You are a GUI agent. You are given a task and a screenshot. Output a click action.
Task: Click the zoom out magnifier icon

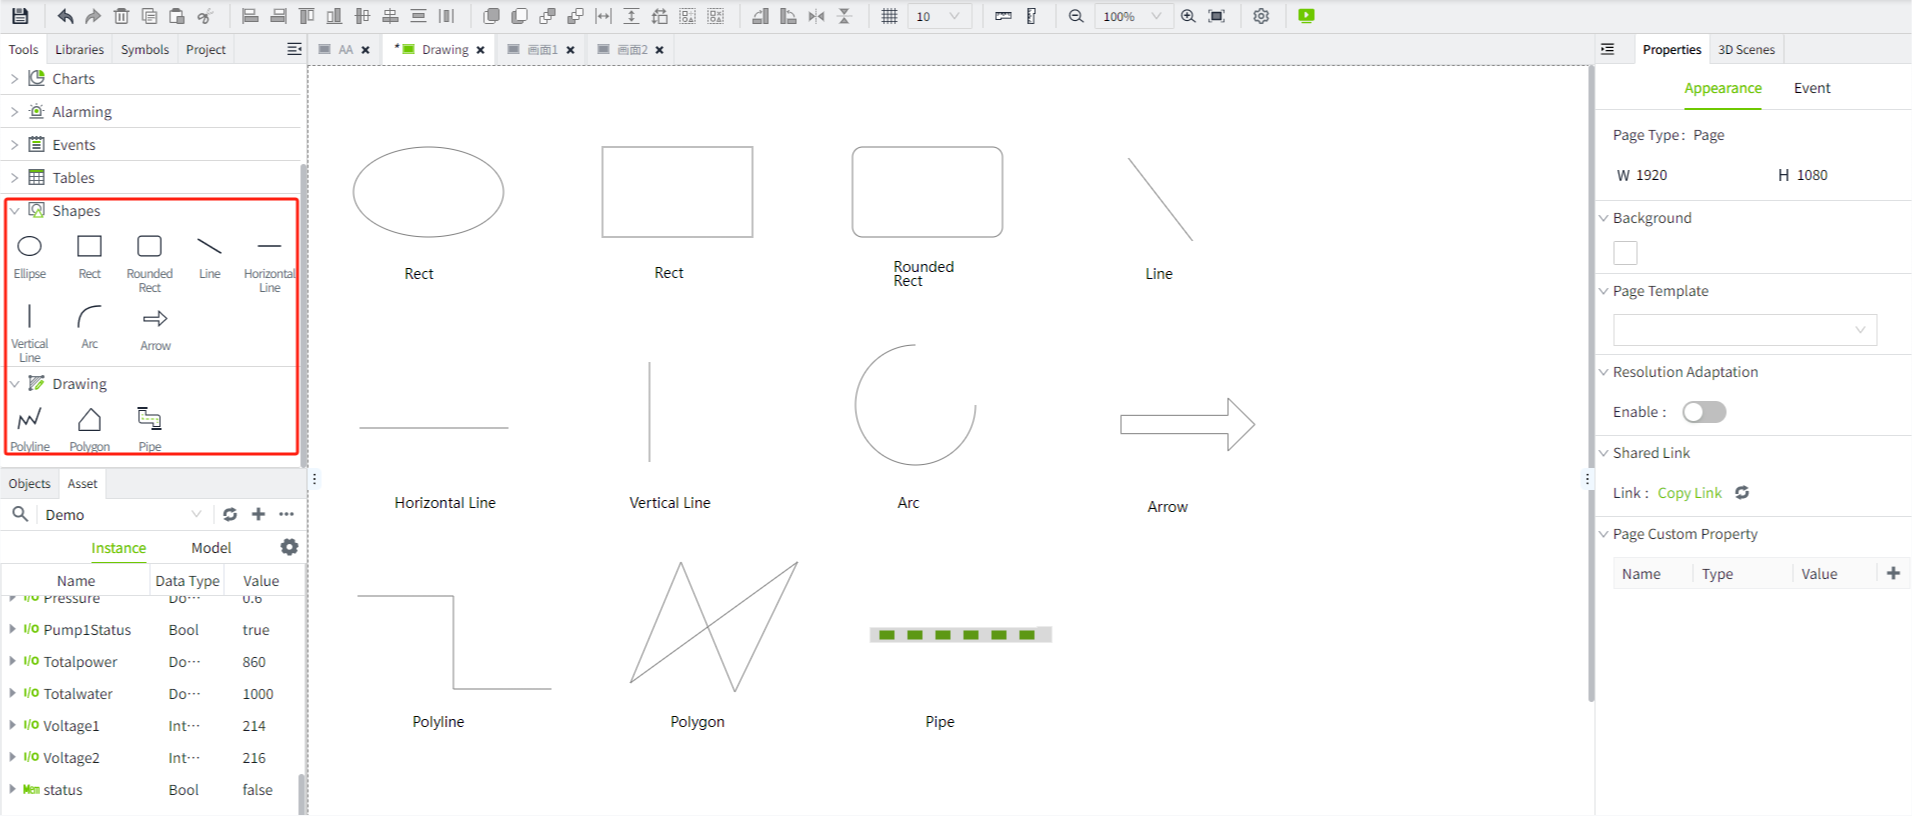point(1076,16)
